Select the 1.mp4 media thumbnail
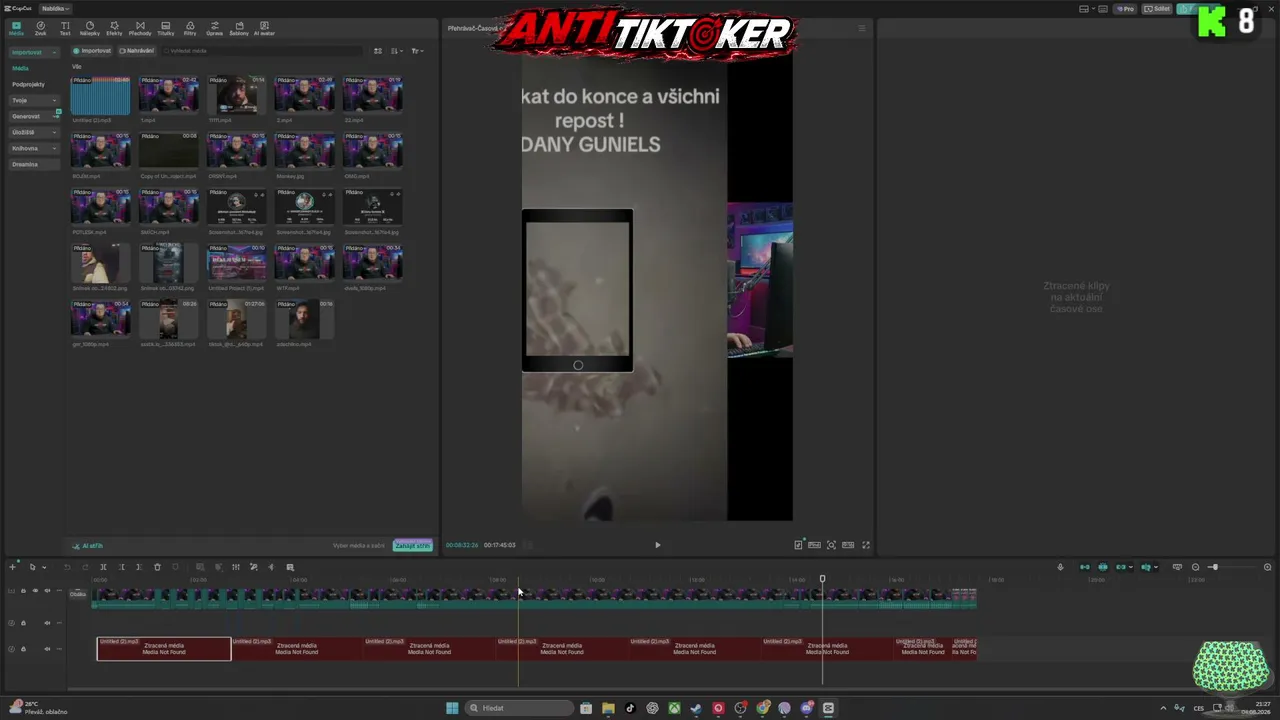1280x720 pixels. coord(168,96)
